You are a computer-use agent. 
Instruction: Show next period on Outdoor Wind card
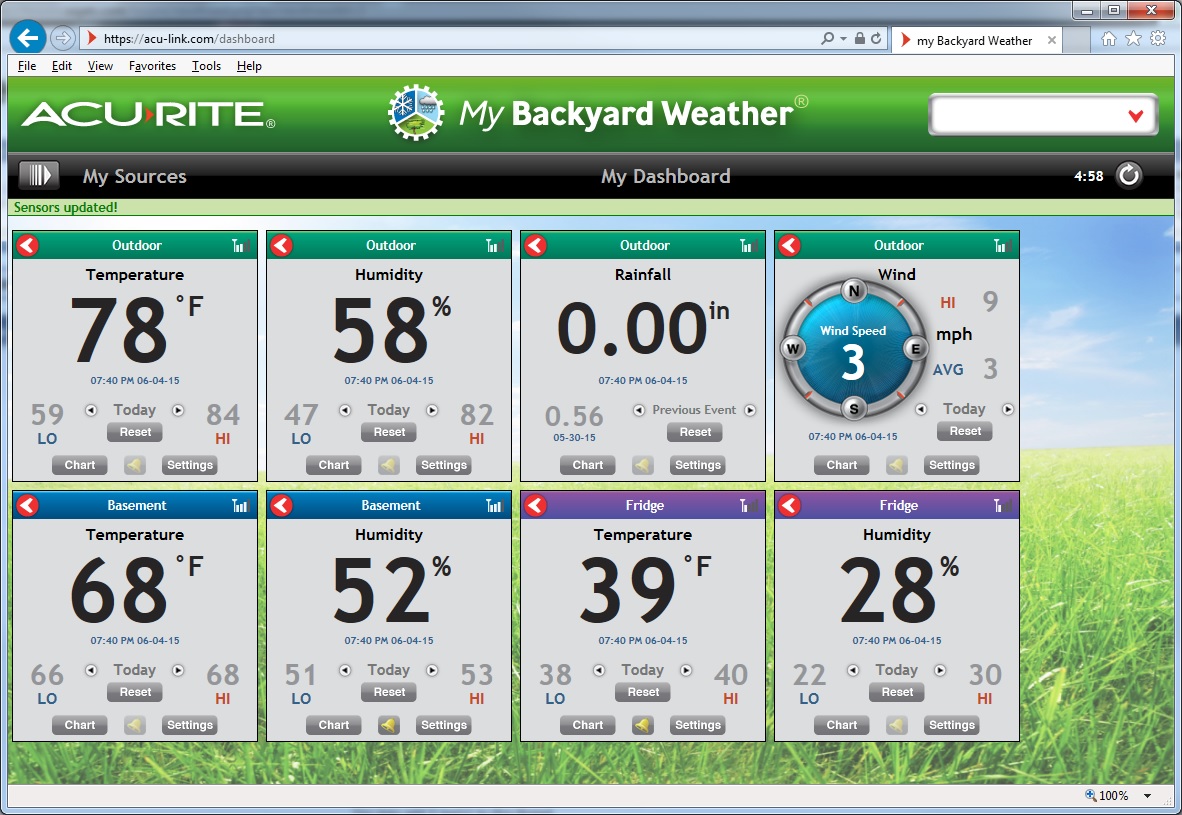pyautogui.click(x=1008, y=409)
